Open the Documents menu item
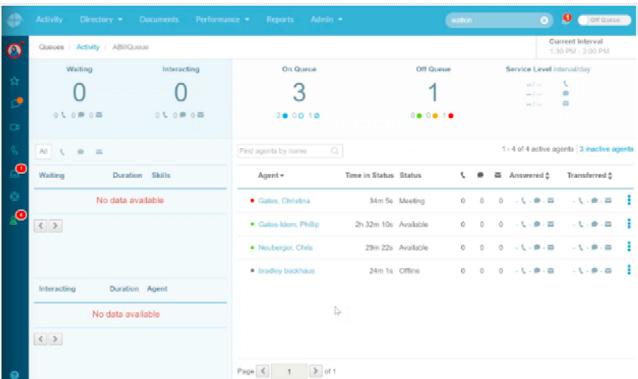Image resolution: width=638 pixels, height=379 pixels. click(159, 20)
